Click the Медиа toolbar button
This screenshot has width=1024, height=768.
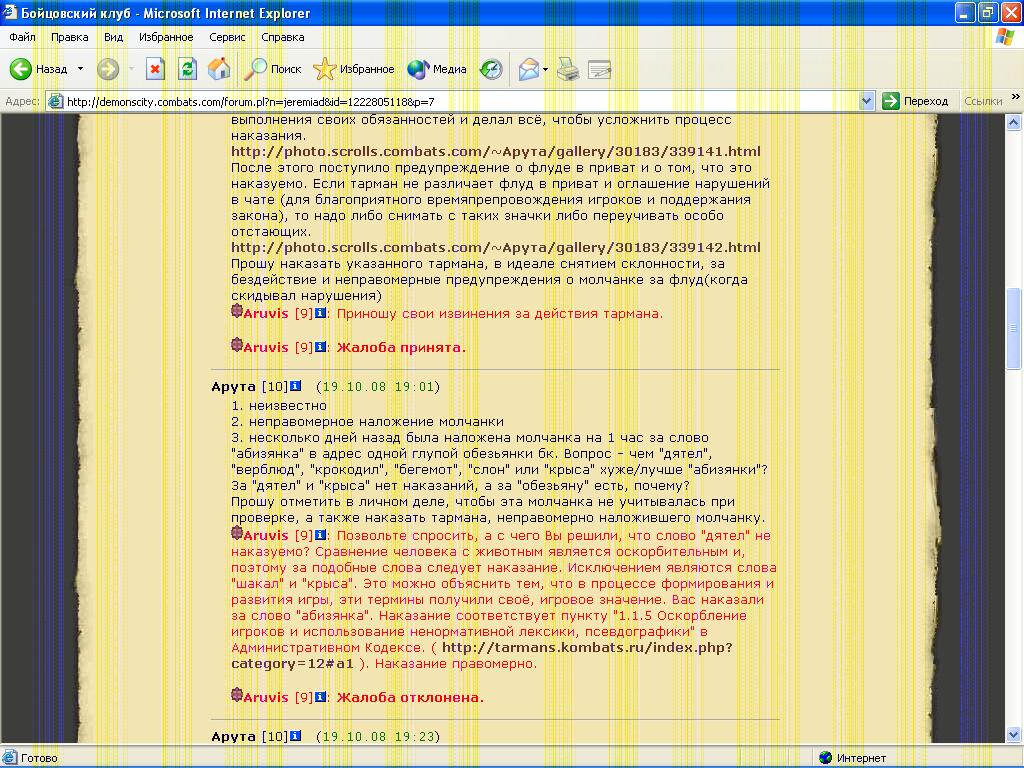click(438, 69)
